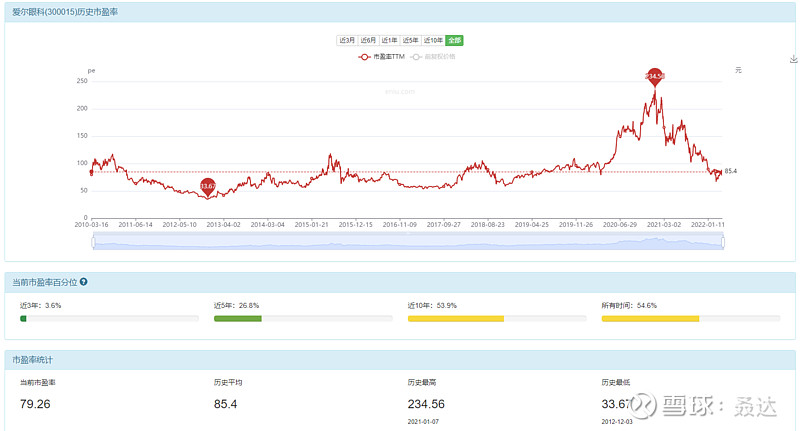Click the x-axis date 2022-01-11
This screenshot has width=800, height=431.
(708, 224)
